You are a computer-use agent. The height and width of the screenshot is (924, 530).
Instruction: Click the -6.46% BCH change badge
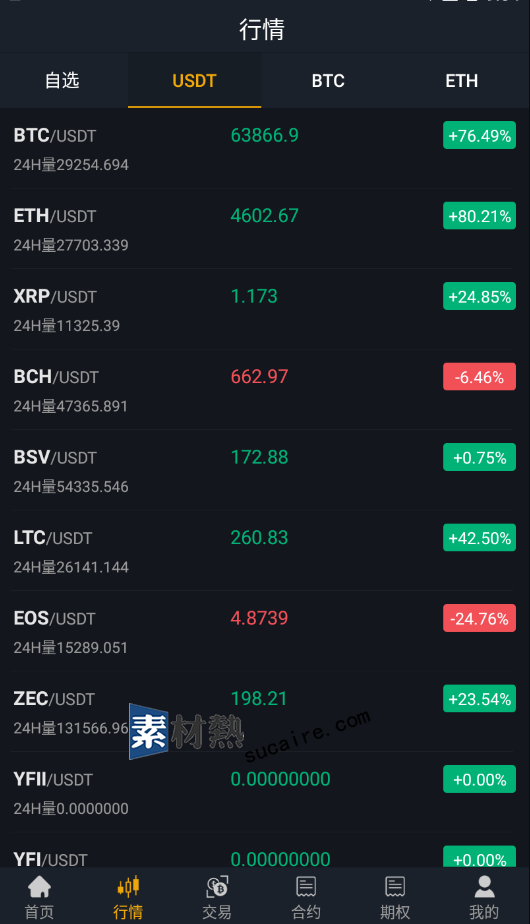click(x=479, y=377)
